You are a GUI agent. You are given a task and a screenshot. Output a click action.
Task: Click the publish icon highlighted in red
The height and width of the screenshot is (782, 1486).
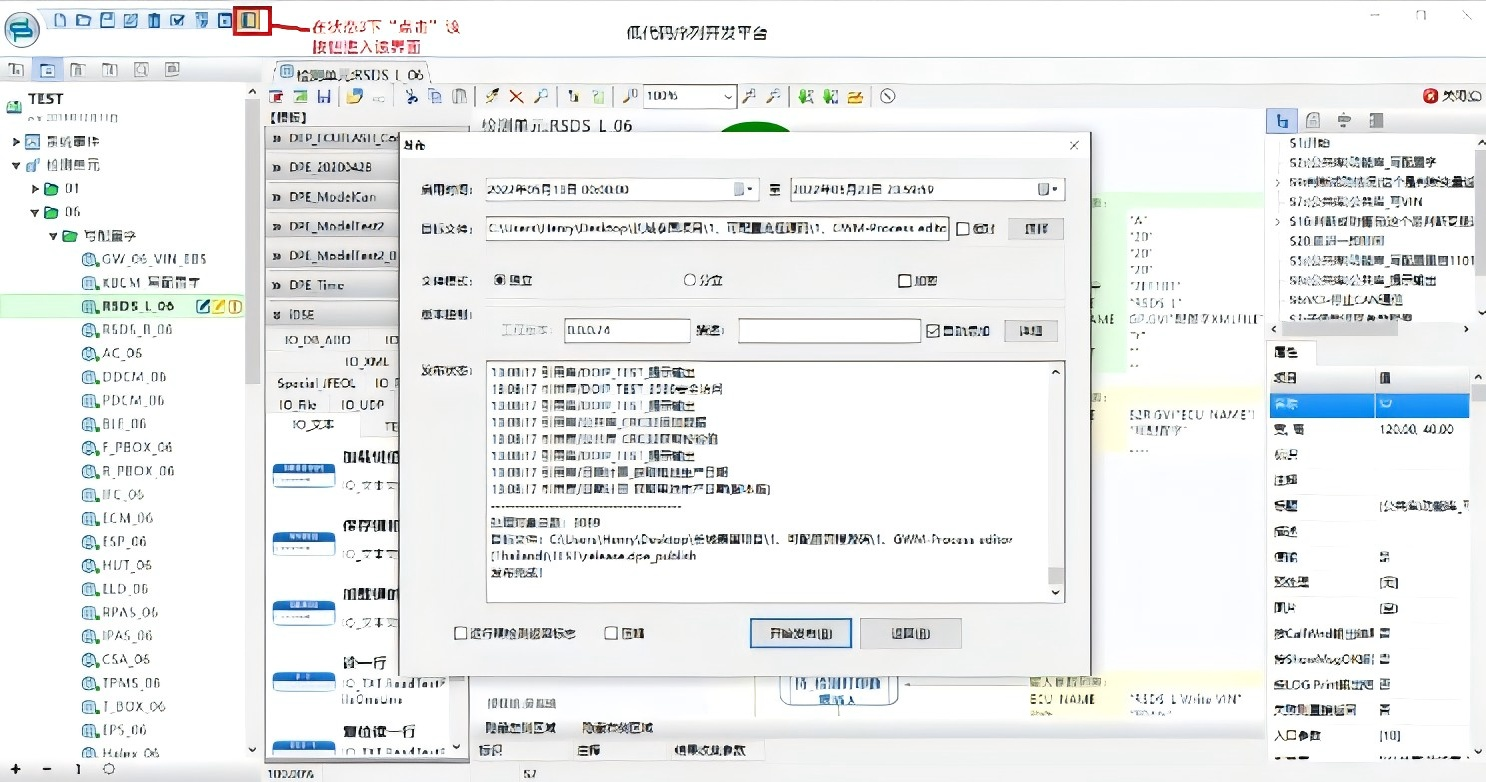251,20
